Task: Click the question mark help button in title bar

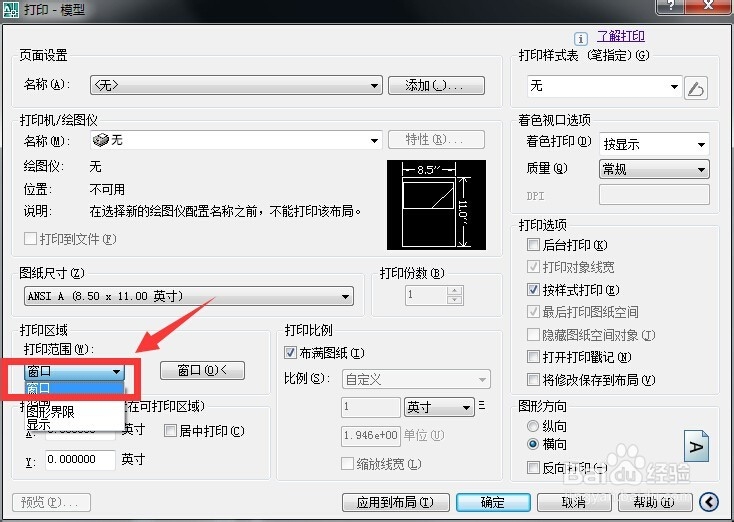Action: (672, 6)
